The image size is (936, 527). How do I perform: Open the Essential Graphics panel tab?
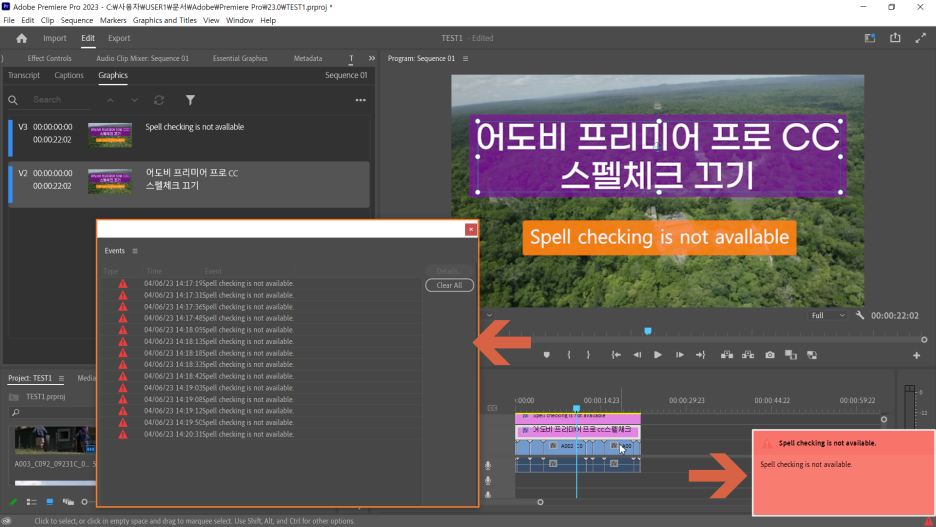(x=240, y=58)
